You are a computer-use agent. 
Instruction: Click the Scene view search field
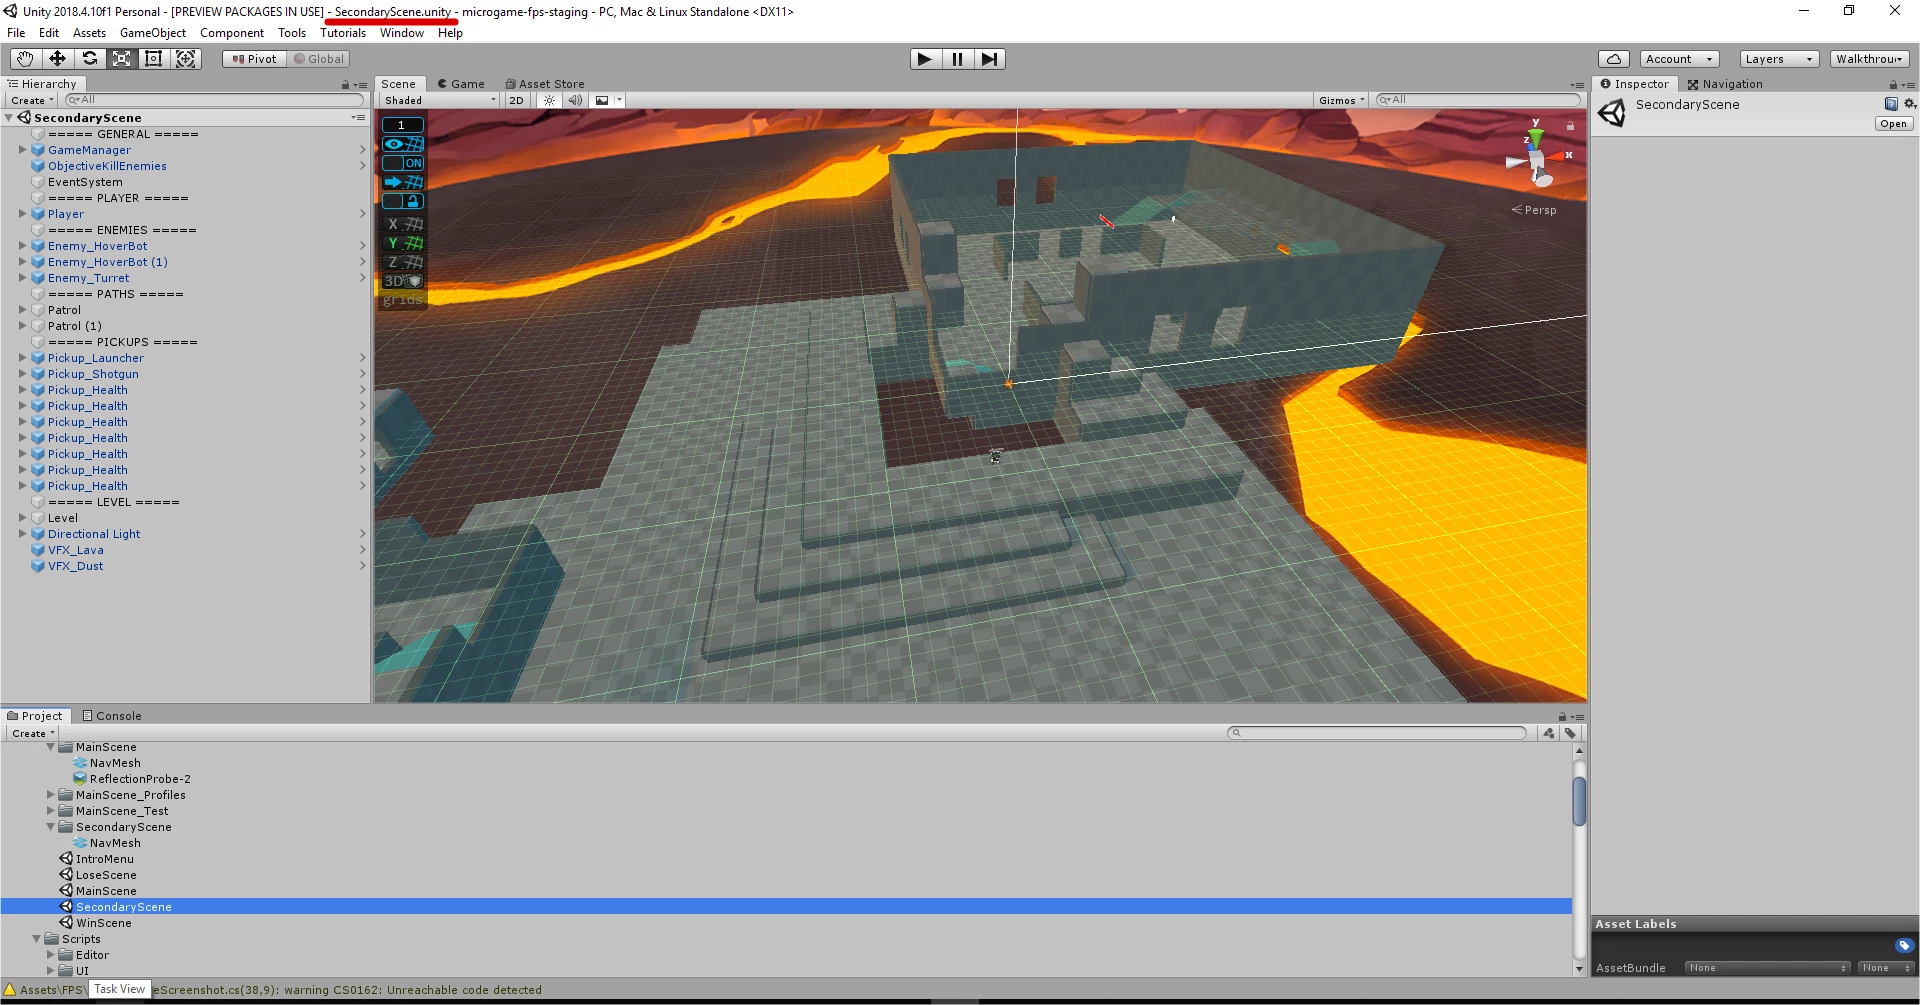coord(1478,100)
